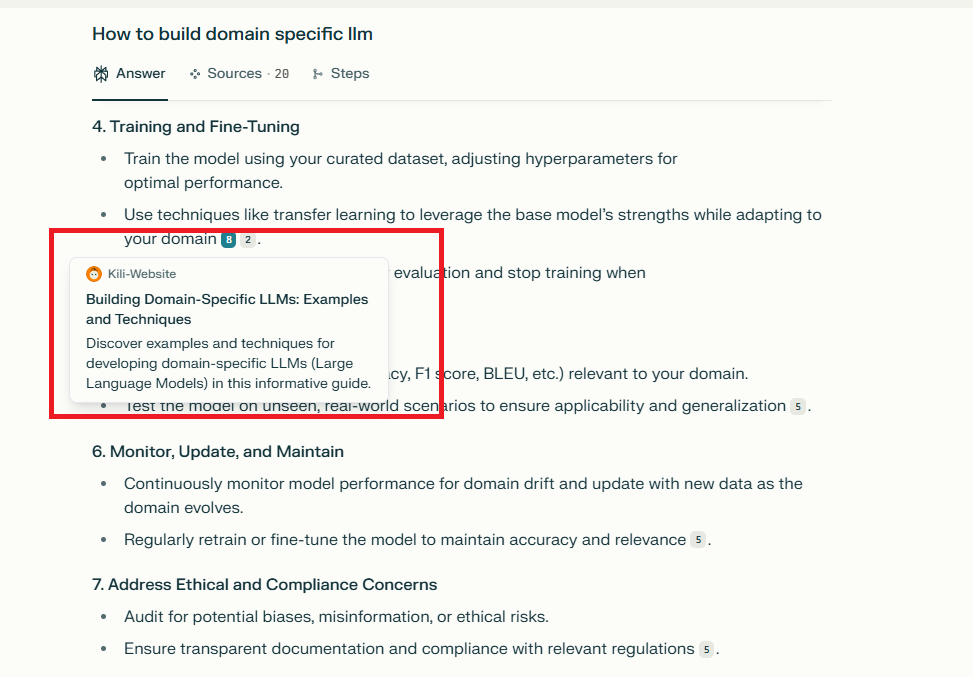Click the sources count number 20
Screen dimensions: 973x677
pyautogui.click(x=282, y=74)
